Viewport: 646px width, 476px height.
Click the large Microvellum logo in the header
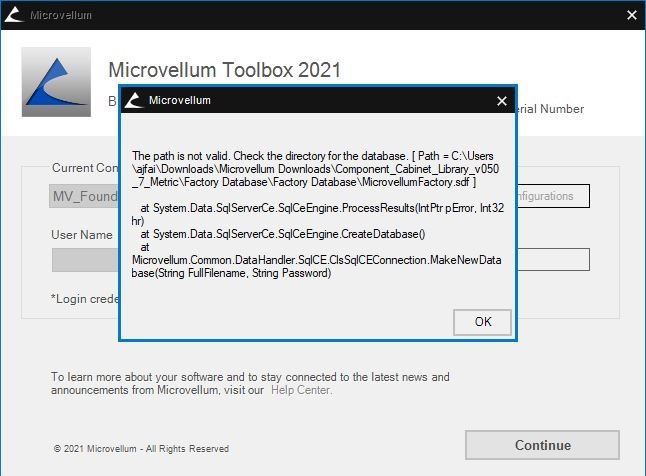point(56,82)
